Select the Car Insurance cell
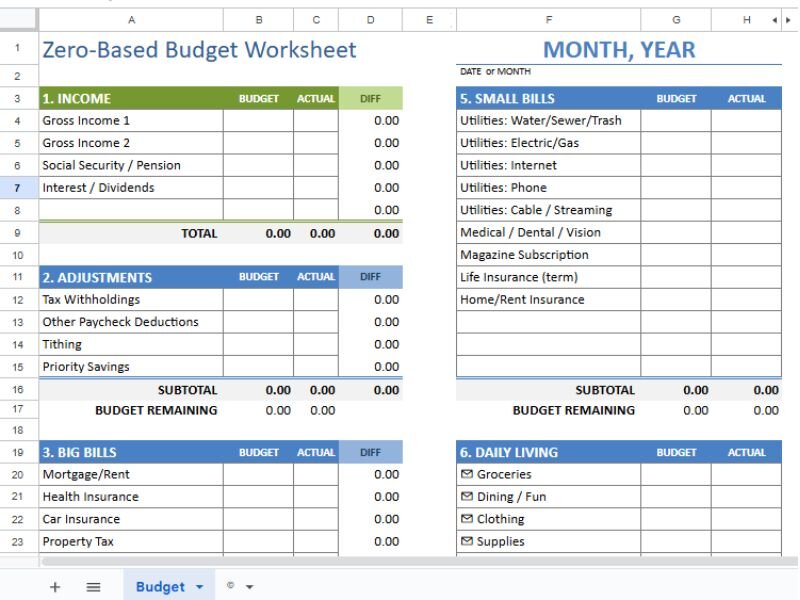Screen dimensions: 800x600 [x=131, y=519]
